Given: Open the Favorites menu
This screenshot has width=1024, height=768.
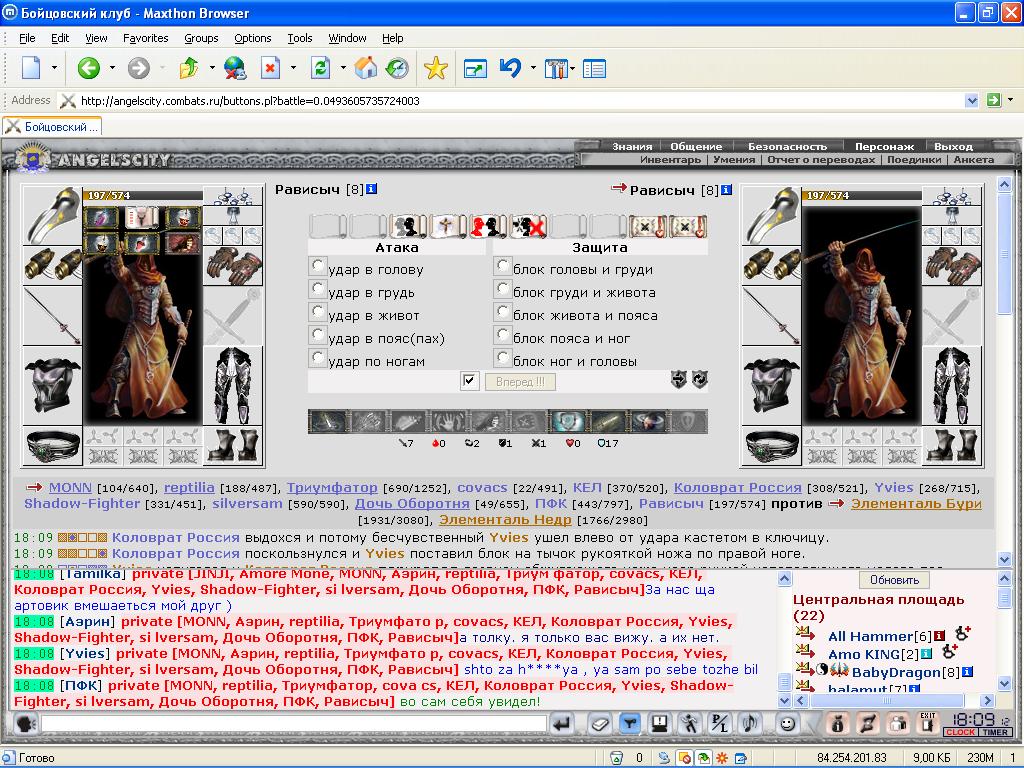Looking at the screenshot, I should [146, 38].
